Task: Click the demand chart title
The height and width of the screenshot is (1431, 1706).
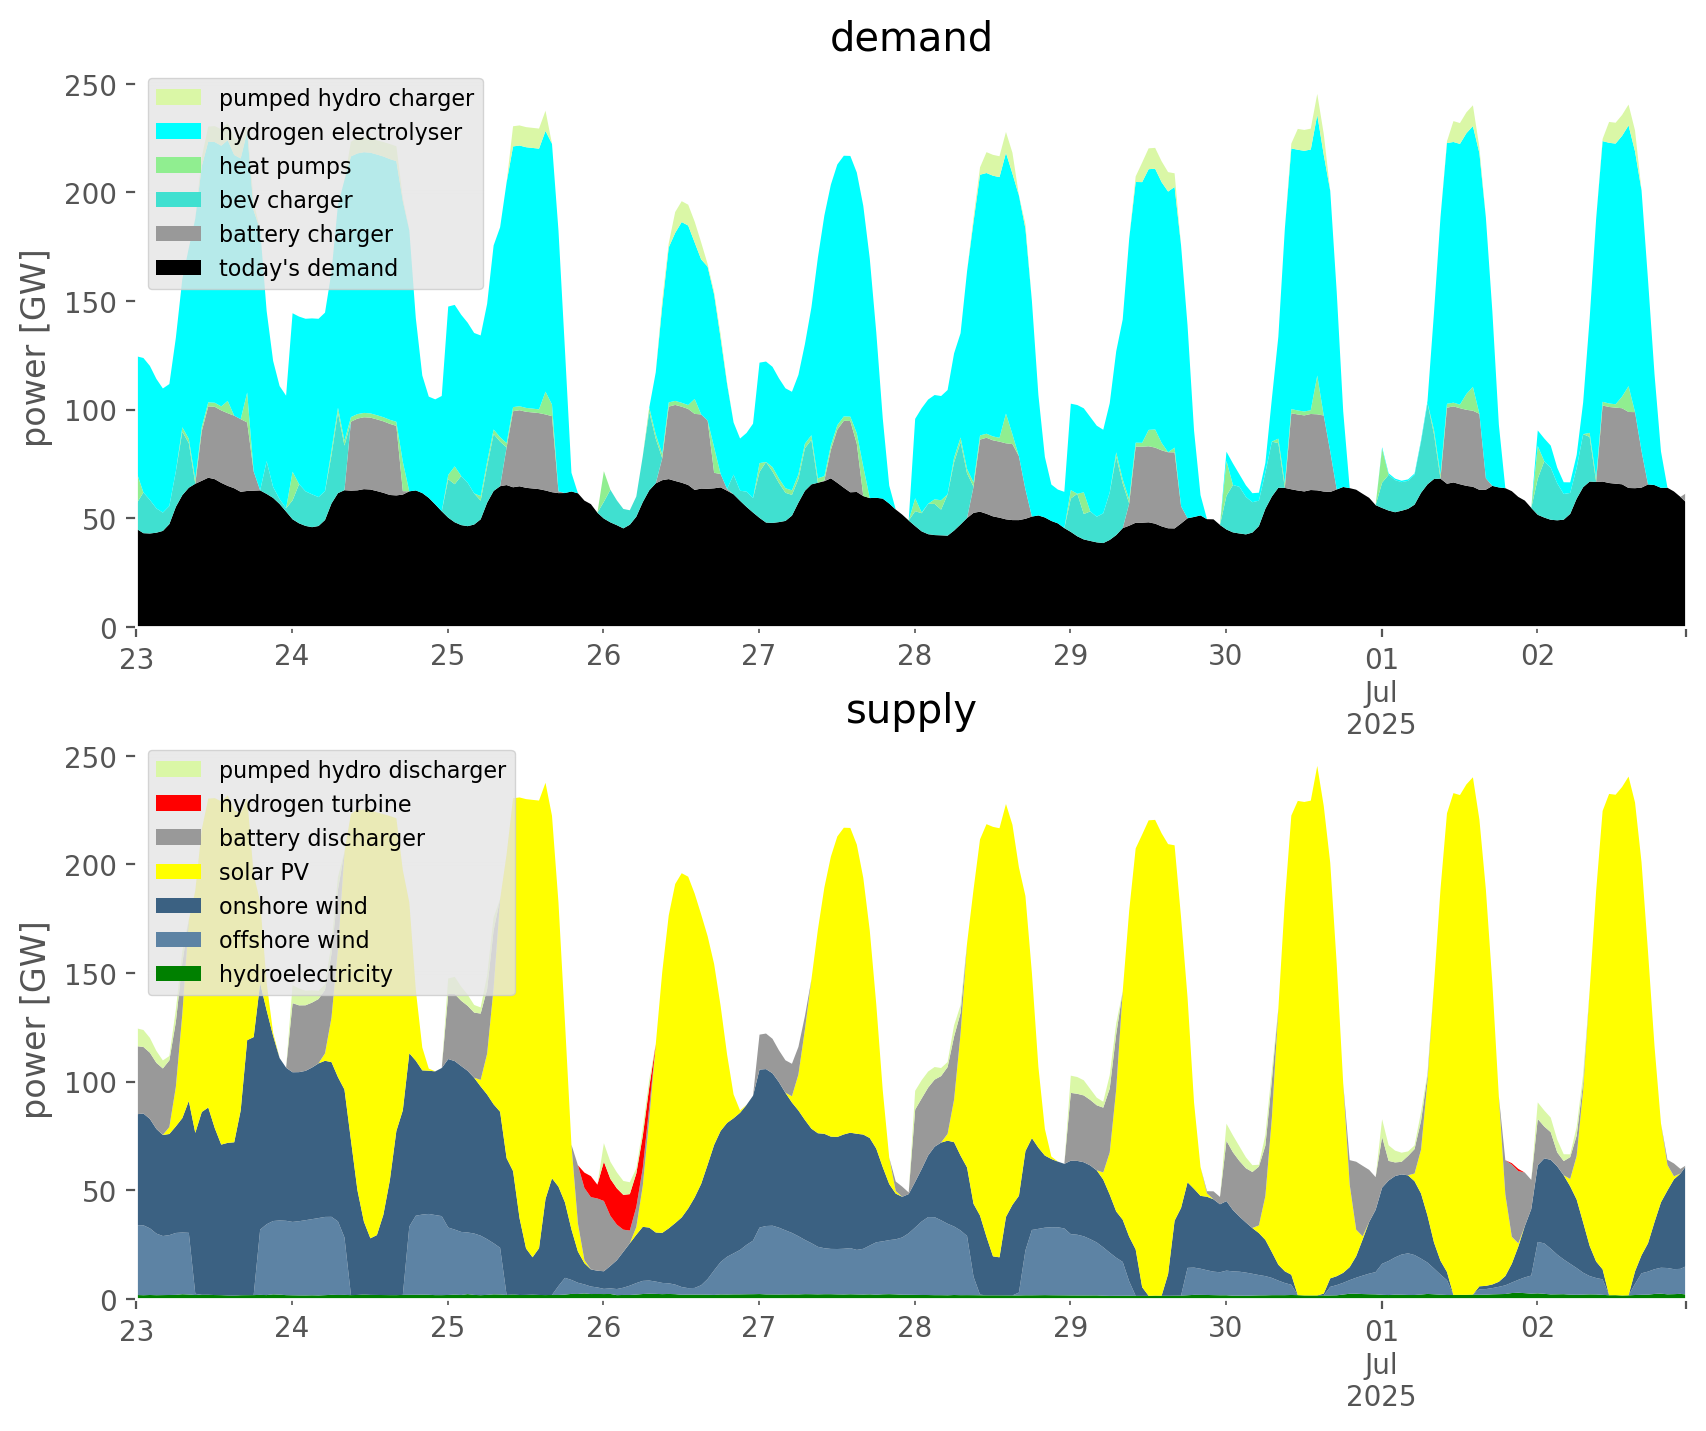Action: [x=910, y=38]
